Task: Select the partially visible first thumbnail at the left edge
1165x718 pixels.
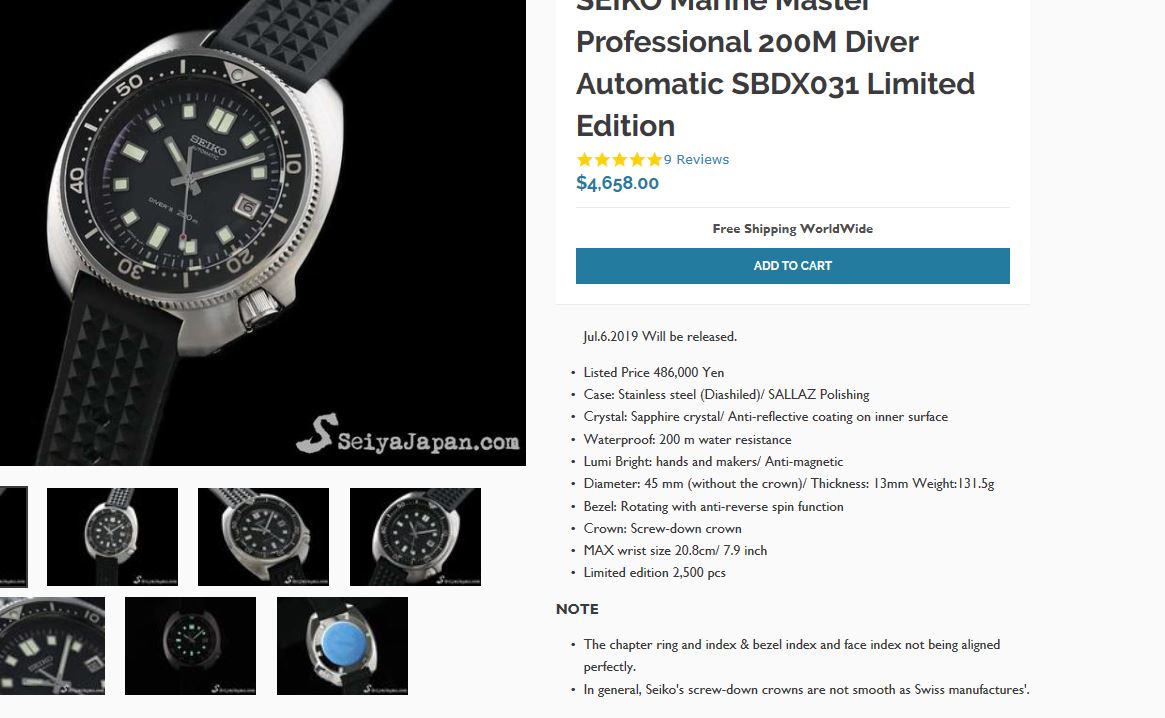Action: pyautogui.click(x=13, y=537)
